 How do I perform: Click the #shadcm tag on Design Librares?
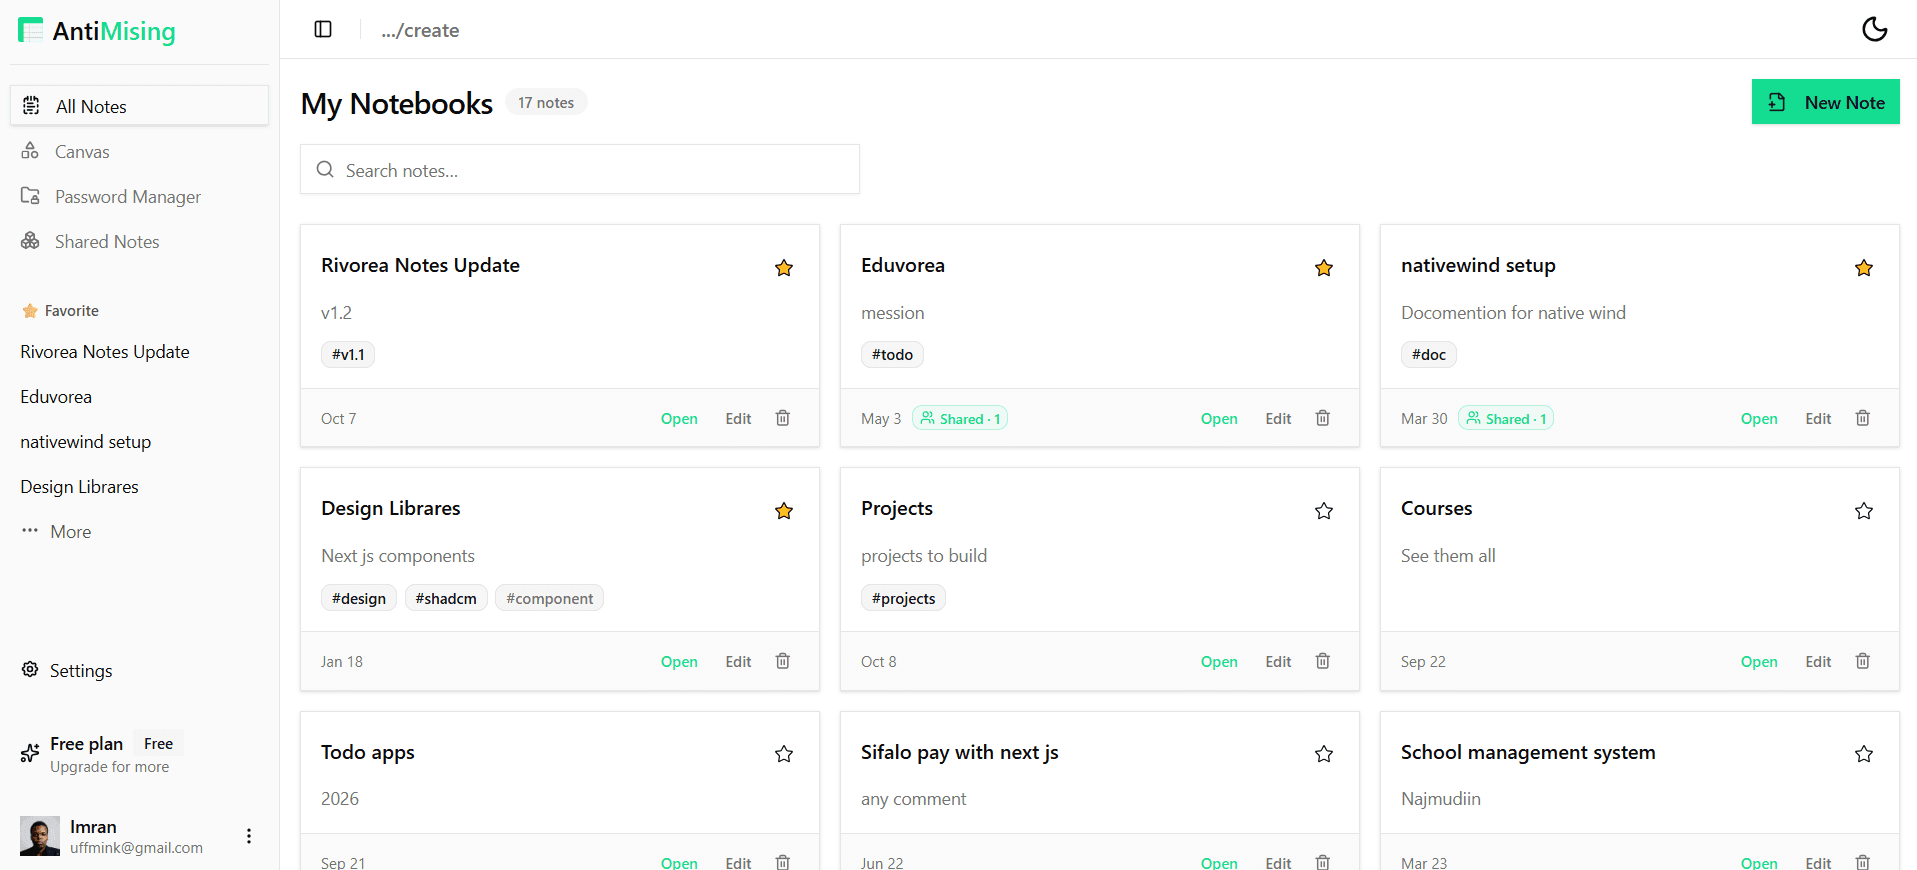point(446,598)
